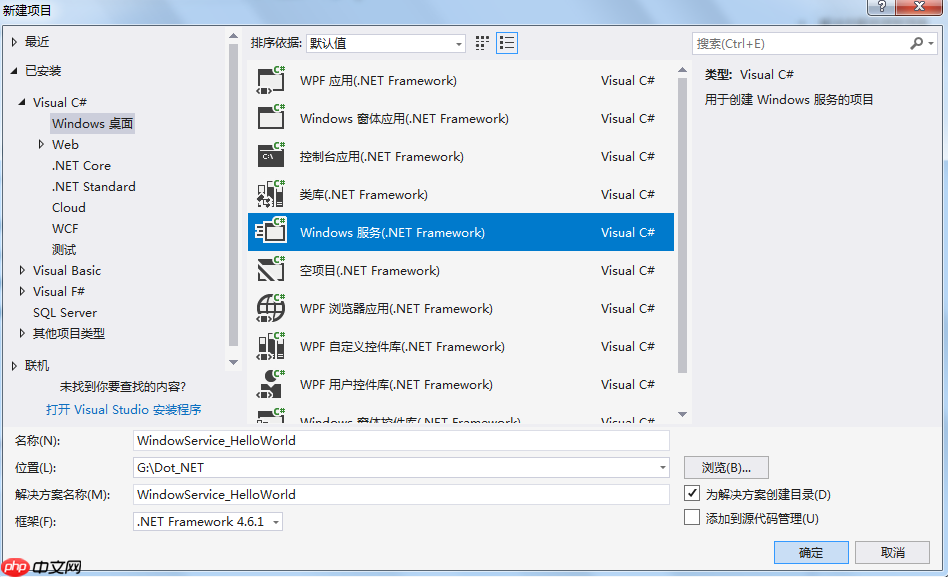Screen dimensions: 948x577
Task: Collapse the 已安装 tree node
Action: [14, 71]
